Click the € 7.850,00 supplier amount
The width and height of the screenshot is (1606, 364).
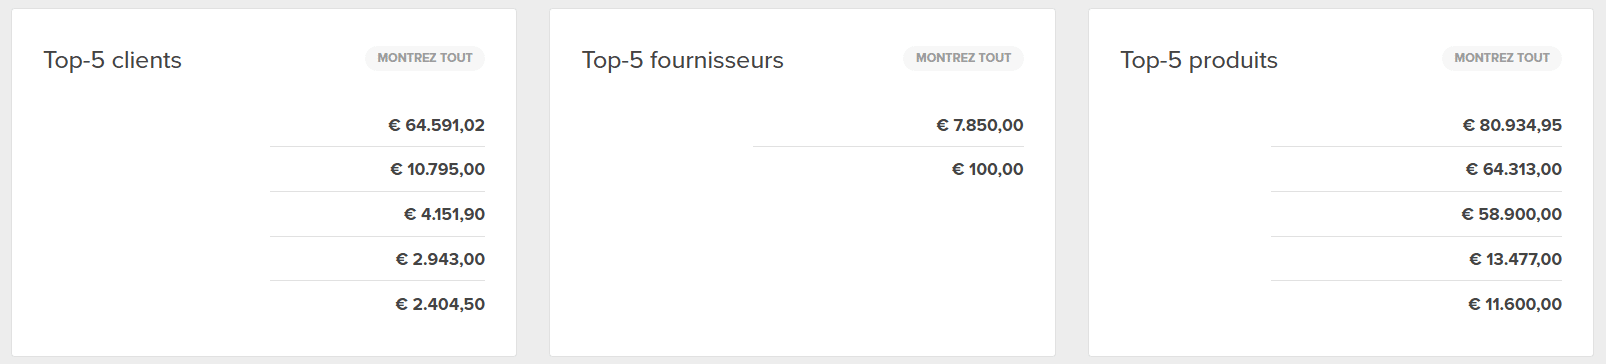(980, 125)
